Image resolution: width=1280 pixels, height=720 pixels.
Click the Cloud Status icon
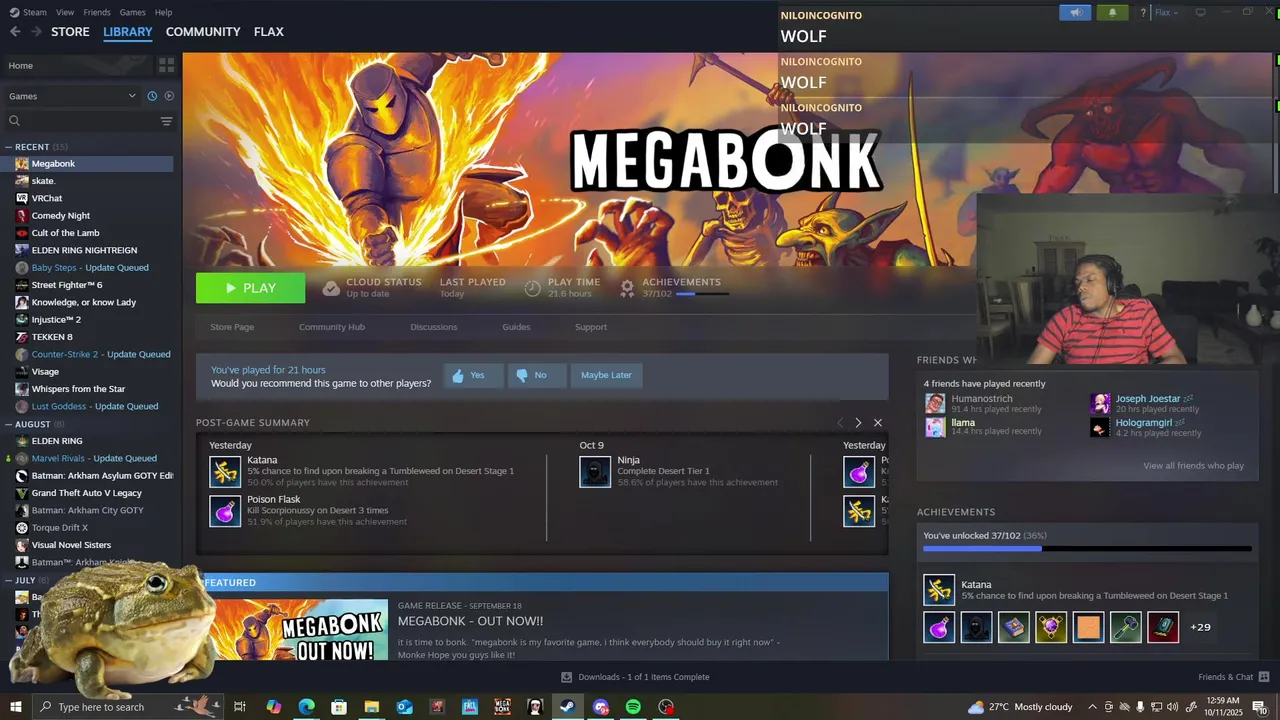[331, 288]
